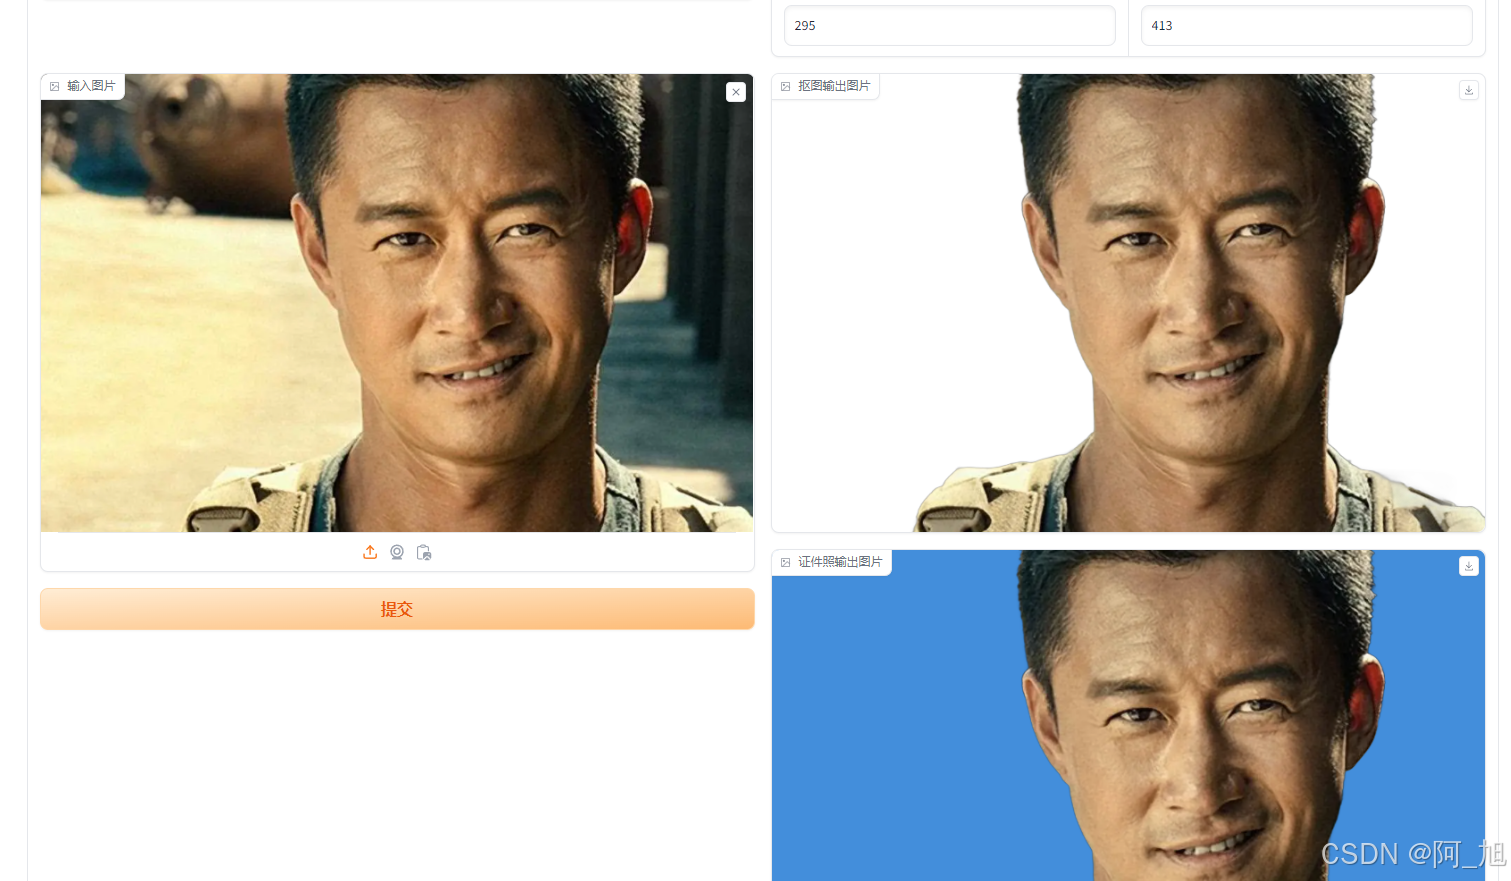Screen dimensions: 1511x881
Task: Click the image icon beside 抠图输出图片 label
Action: pyautogui.click(x=785, y=86)
